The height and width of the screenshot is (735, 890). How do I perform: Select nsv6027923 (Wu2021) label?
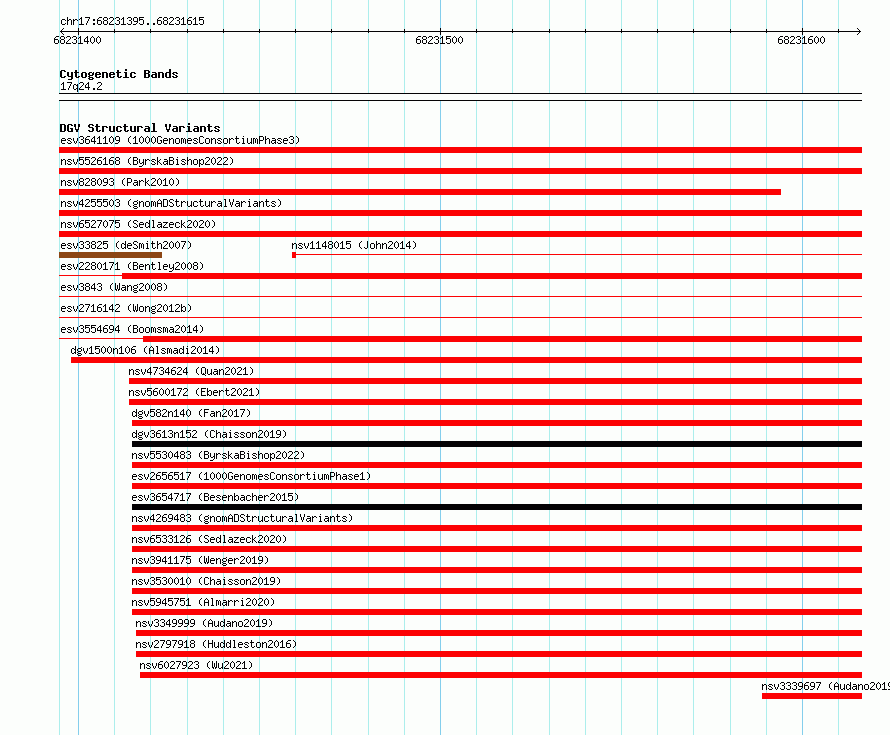coord(196,665)
